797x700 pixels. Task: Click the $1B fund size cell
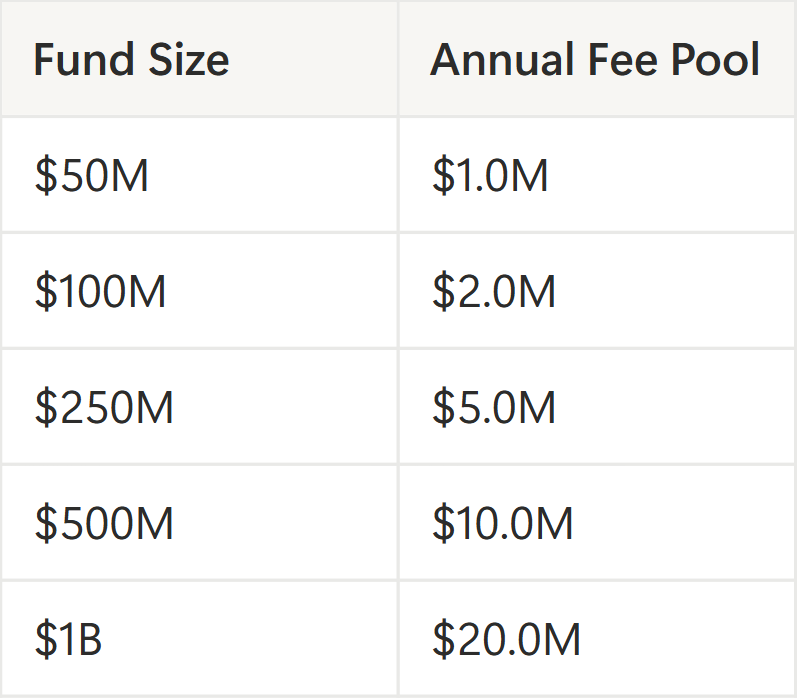click(x=69, y=641)
